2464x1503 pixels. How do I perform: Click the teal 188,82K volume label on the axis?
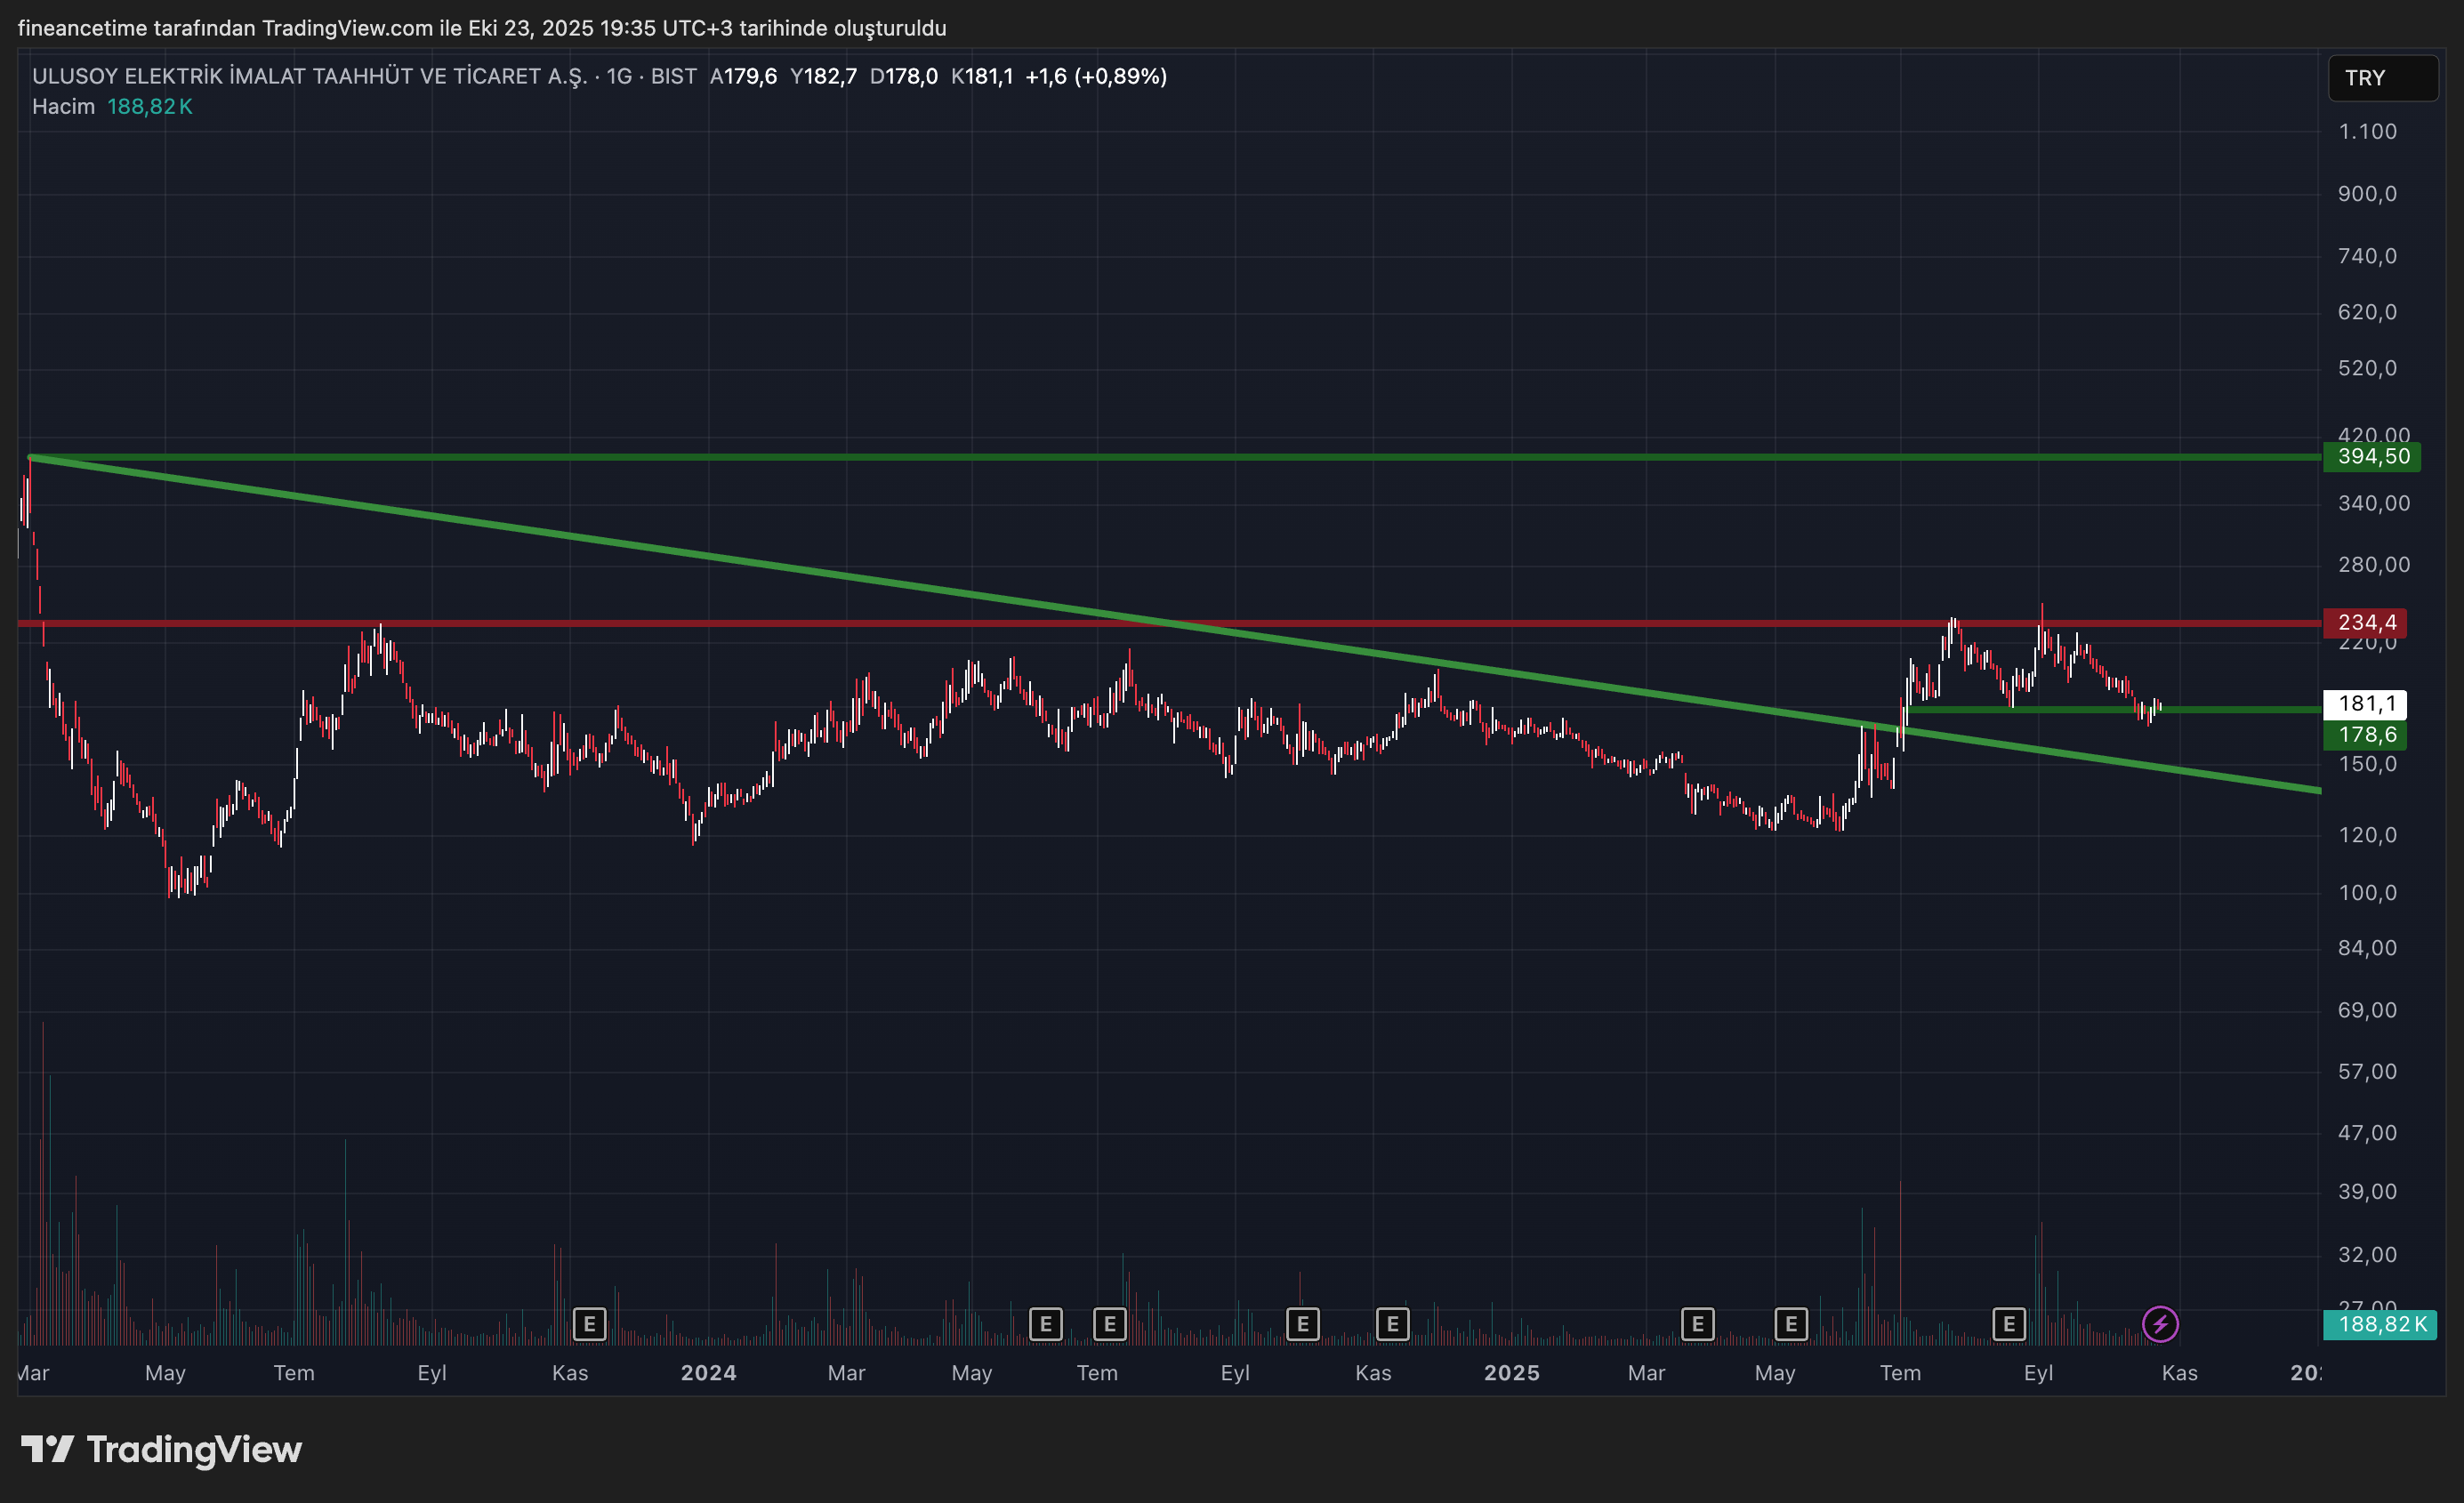(2380, 1324)
